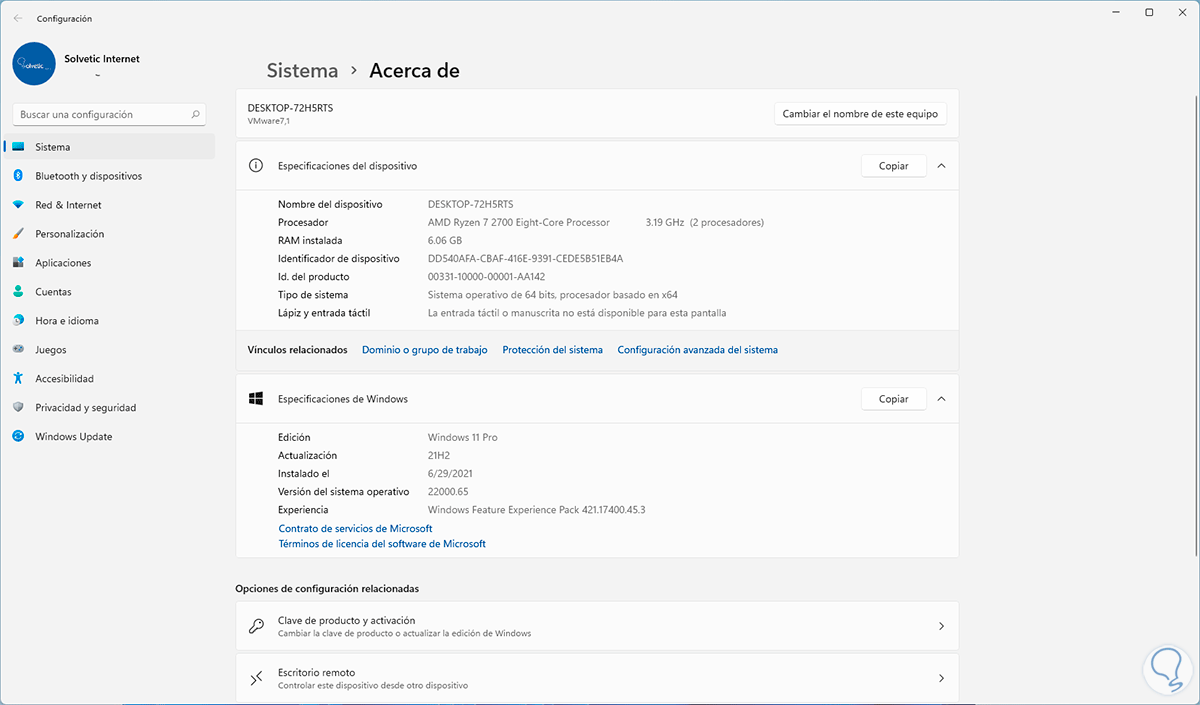Go to Personalización settings
The image size is (1200, 705).
pyautogui.click(x=69, y=234)
